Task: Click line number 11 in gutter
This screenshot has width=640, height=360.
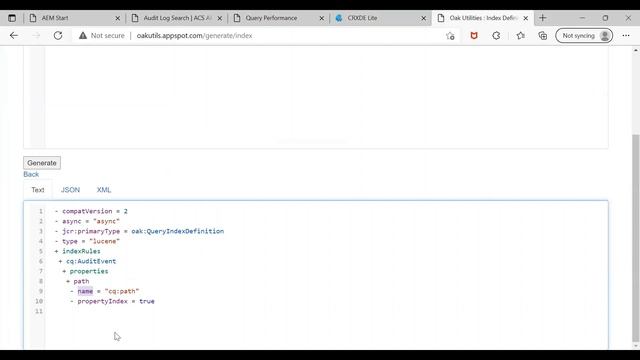Action: (39, 311)
